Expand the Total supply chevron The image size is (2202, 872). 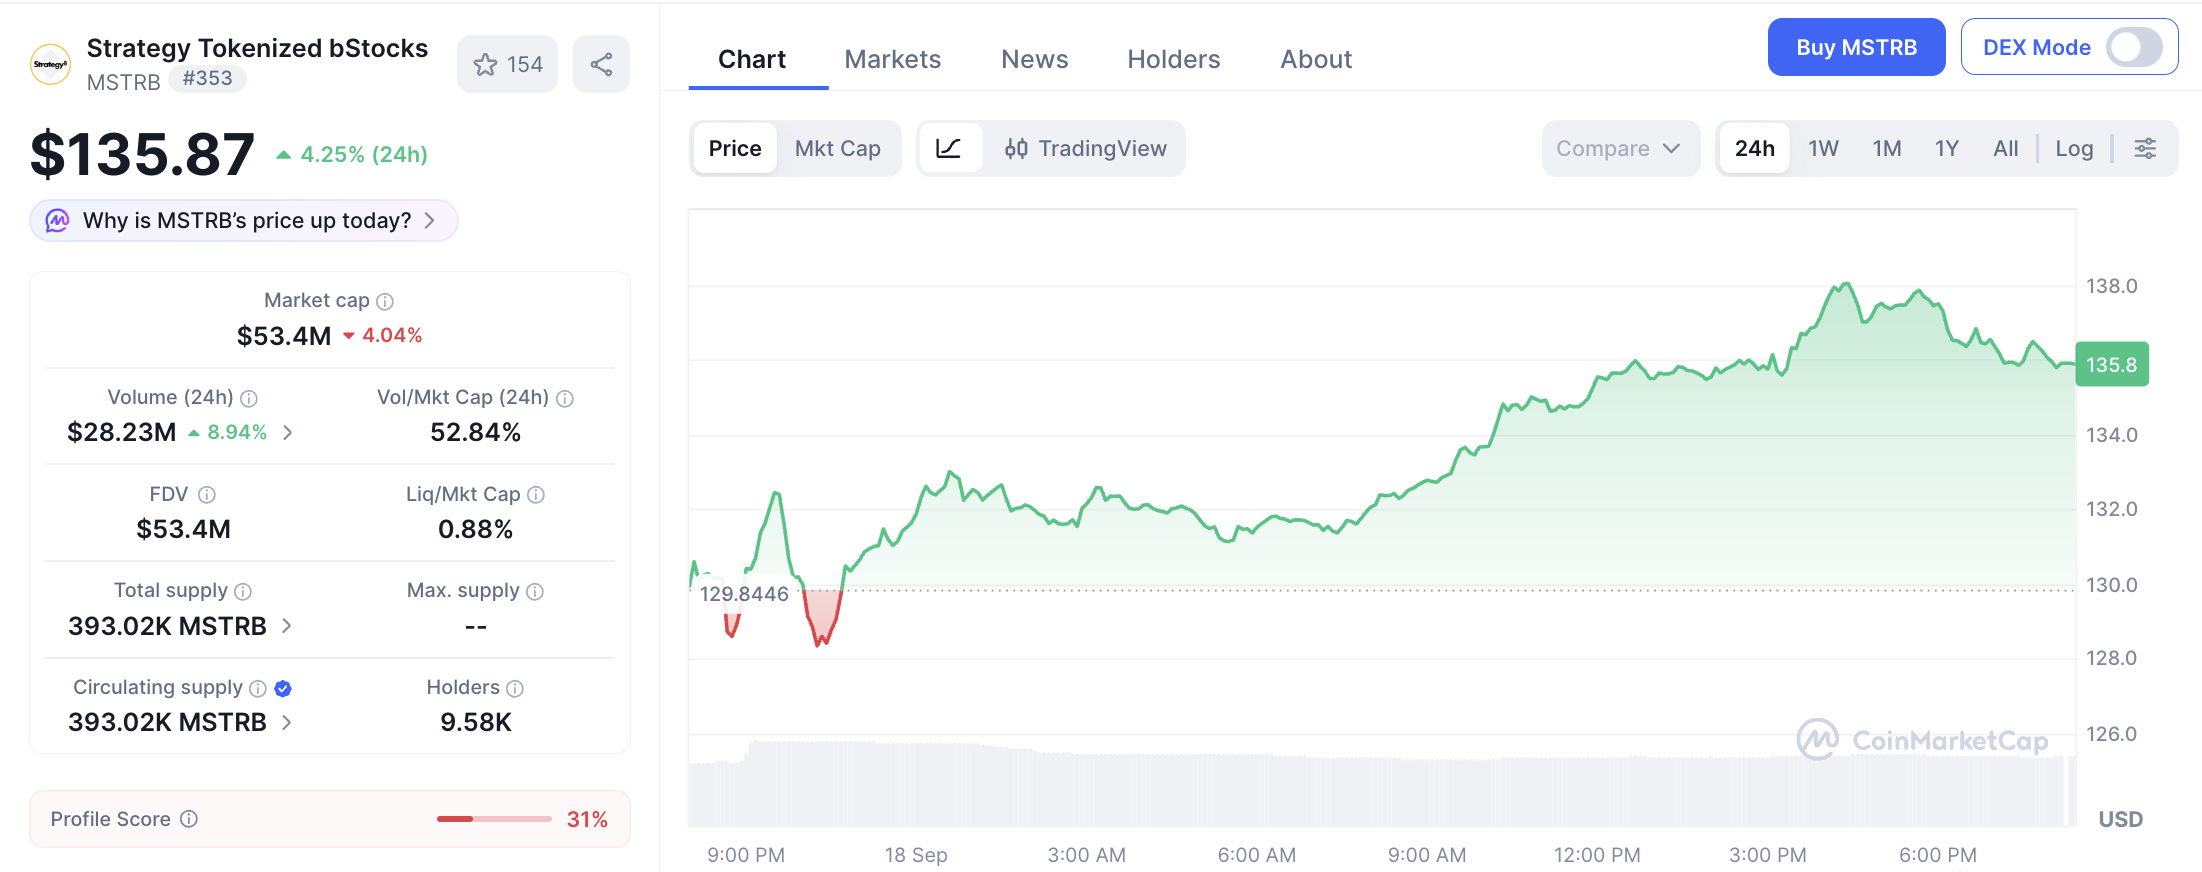[x=287, y=626]
